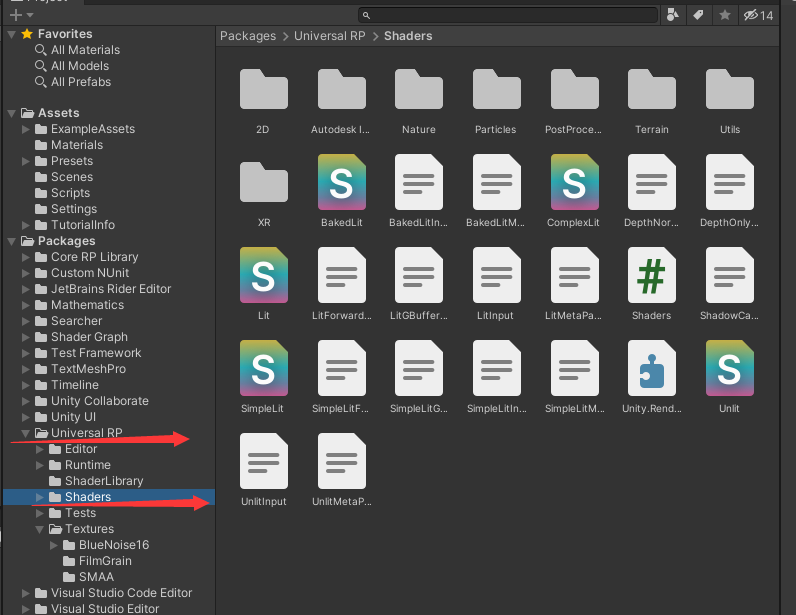796x615 pixels.
Task: Open the Utils folder
Action: pos(729,89)
